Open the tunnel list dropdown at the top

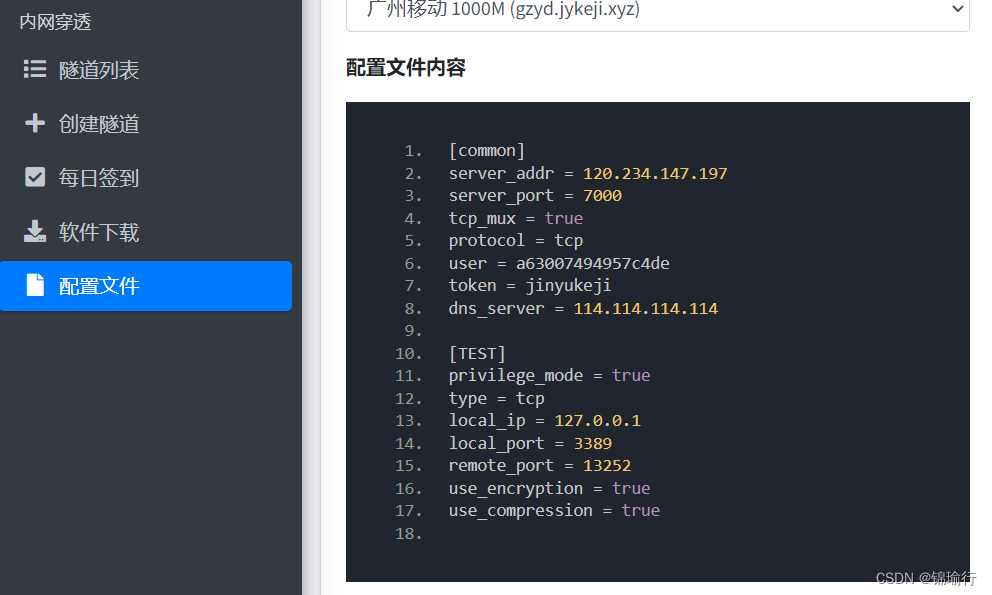[656, 9]
